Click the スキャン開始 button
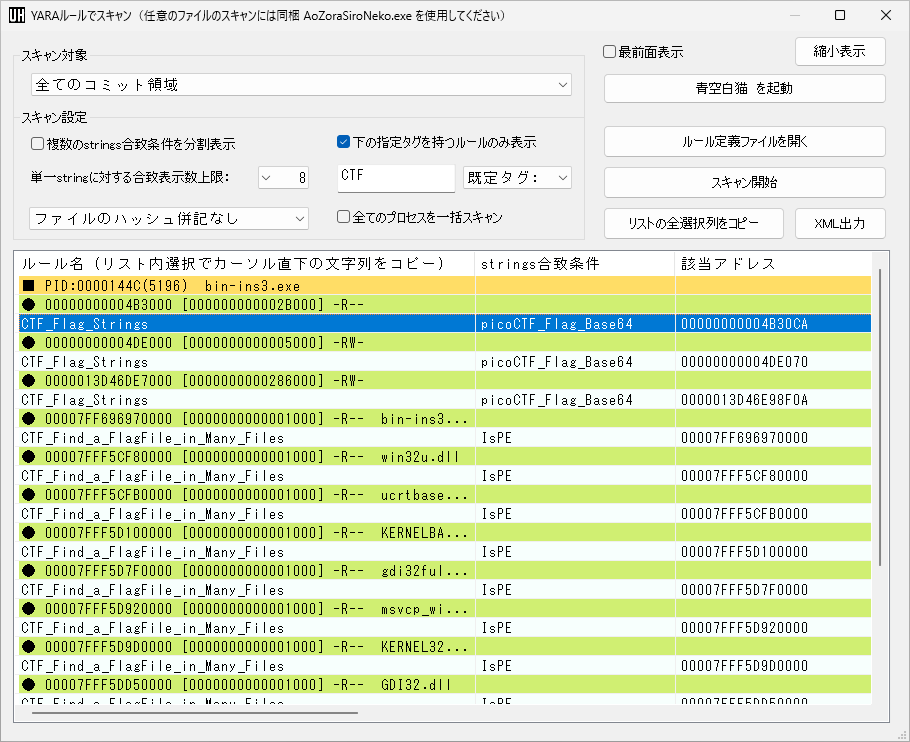 tap(744, 183)
